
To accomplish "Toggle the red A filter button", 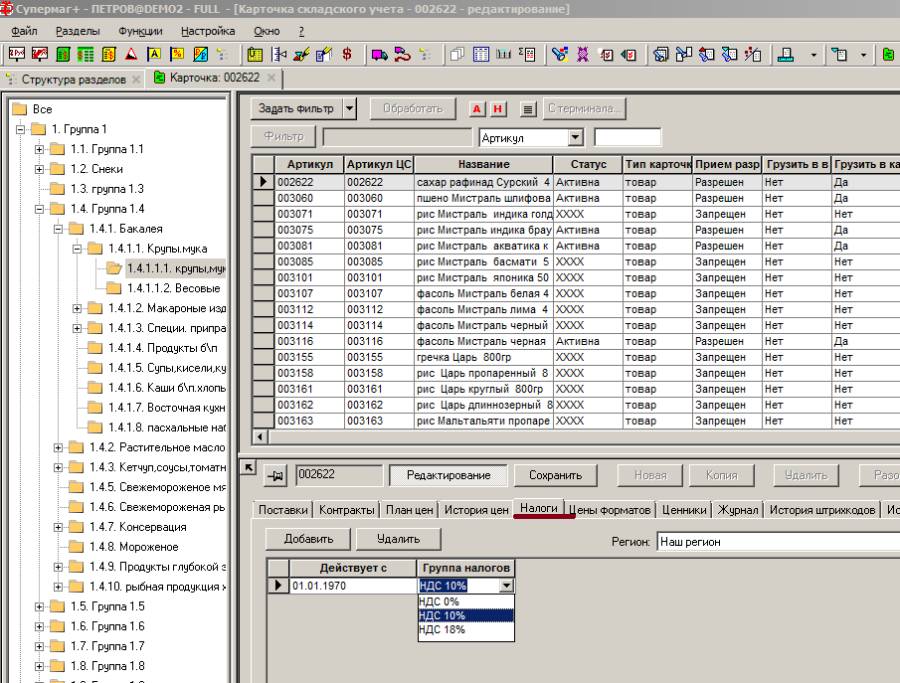I will (x=477, y=109).
